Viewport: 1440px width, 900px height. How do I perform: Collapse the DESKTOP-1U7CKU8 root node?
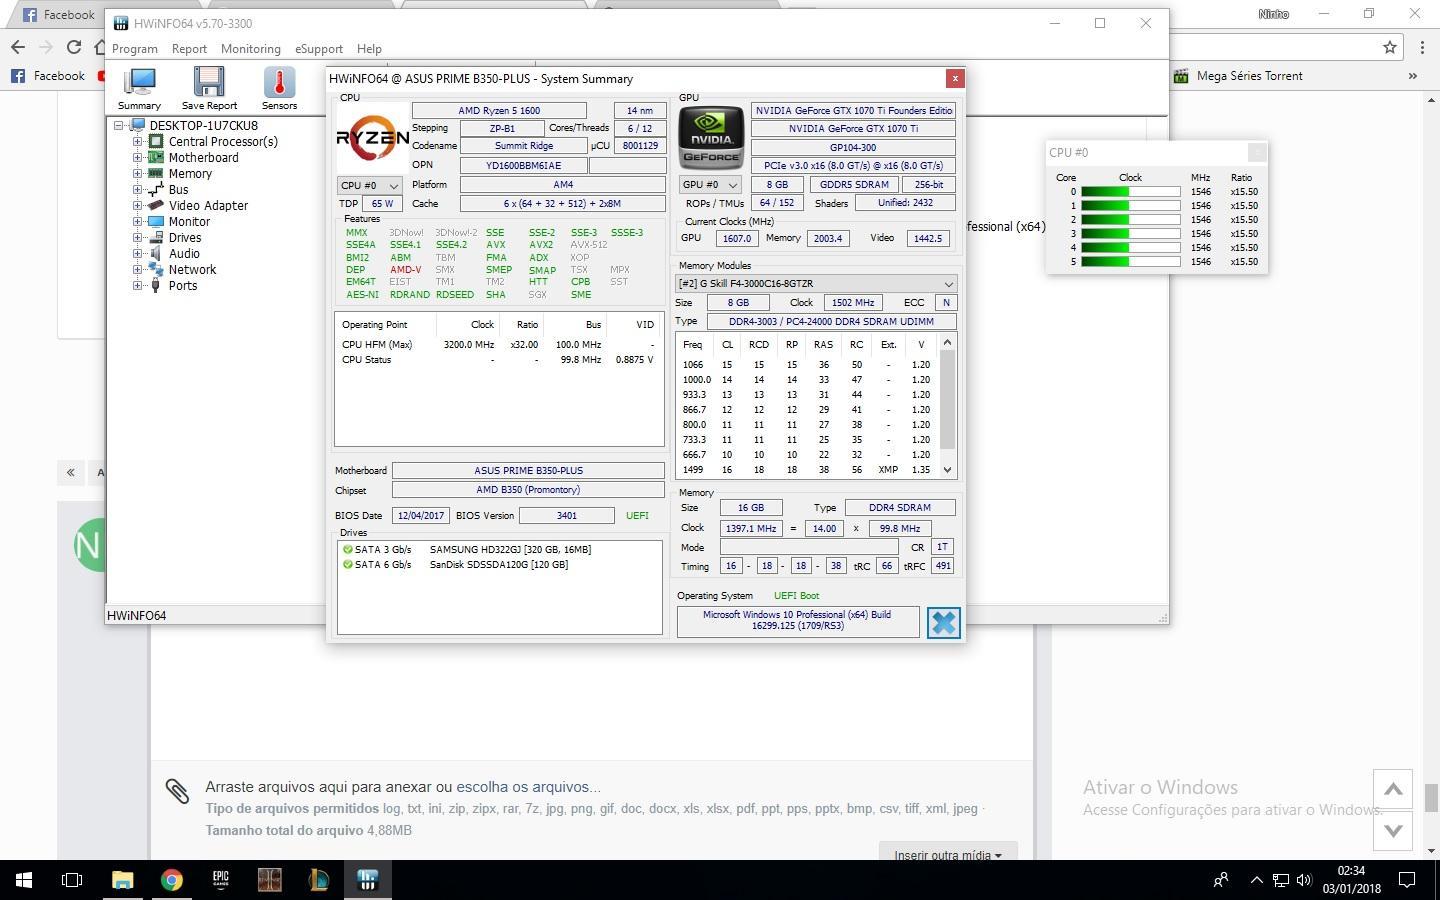(x=118, y=126)
